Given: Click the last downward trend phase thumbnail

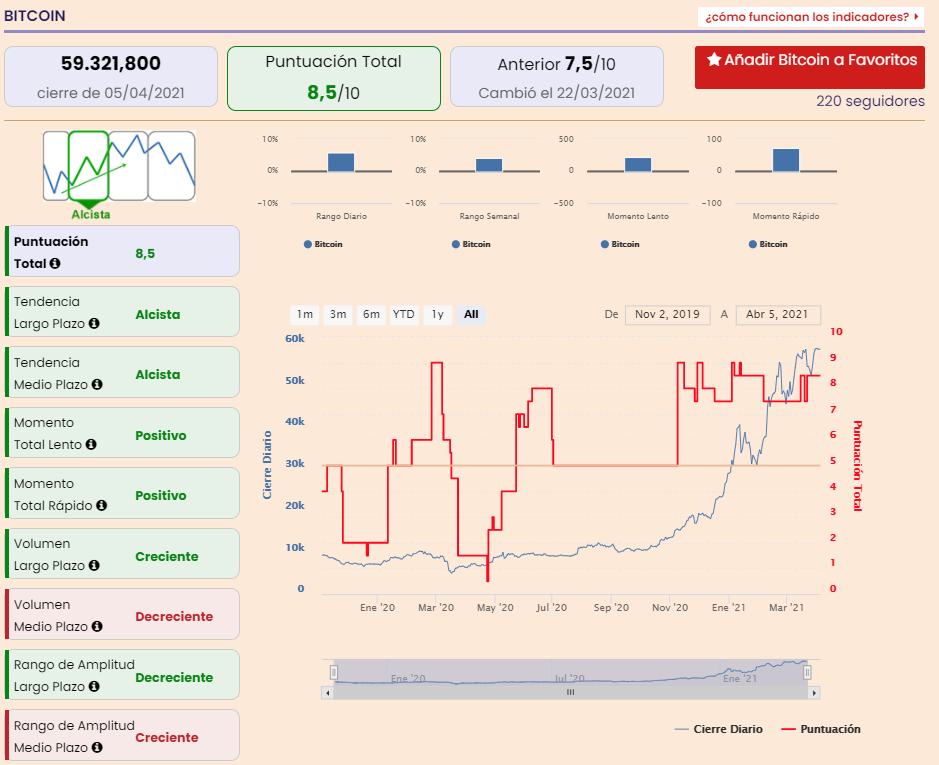Looking at the screenshot, I should point(172,166).
